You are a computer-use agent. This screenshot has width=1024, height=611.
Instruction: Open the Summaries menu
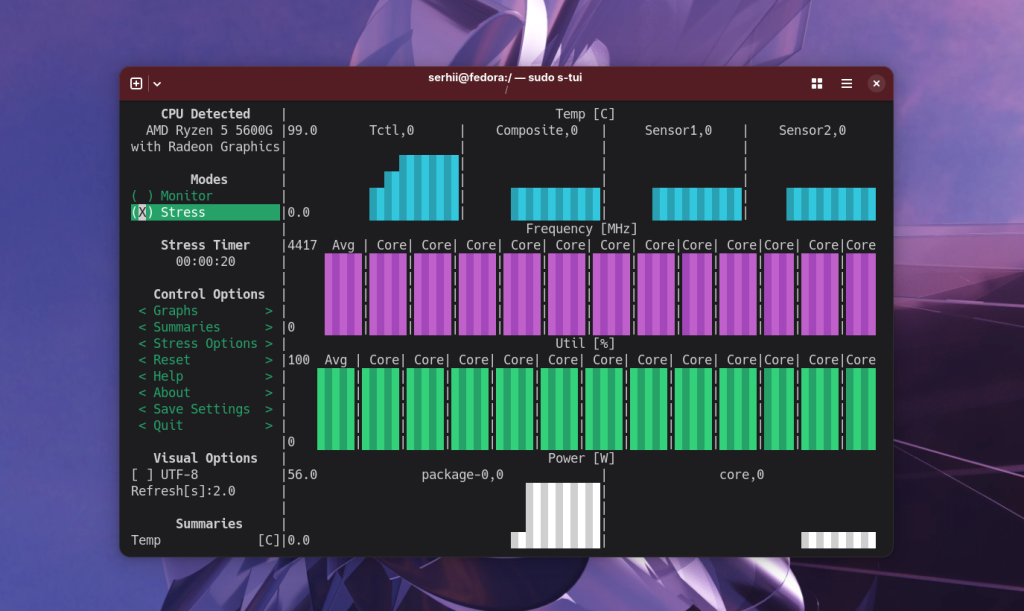pos(187,327)
